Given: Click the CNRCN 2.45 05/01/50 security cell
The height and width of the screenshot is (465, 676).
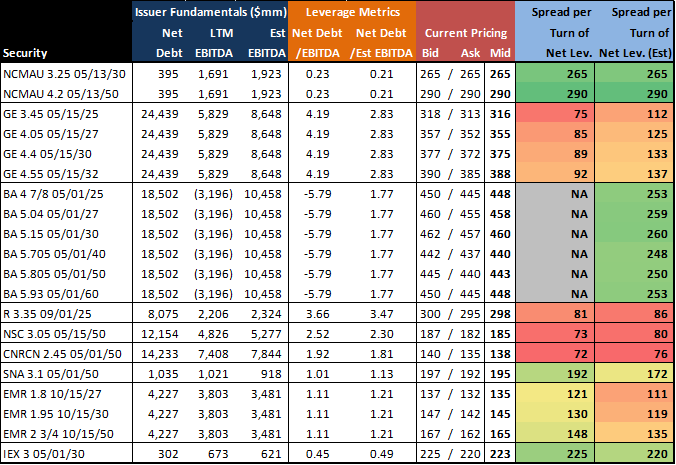Looking at the screenshot, I should pos(55,352).
